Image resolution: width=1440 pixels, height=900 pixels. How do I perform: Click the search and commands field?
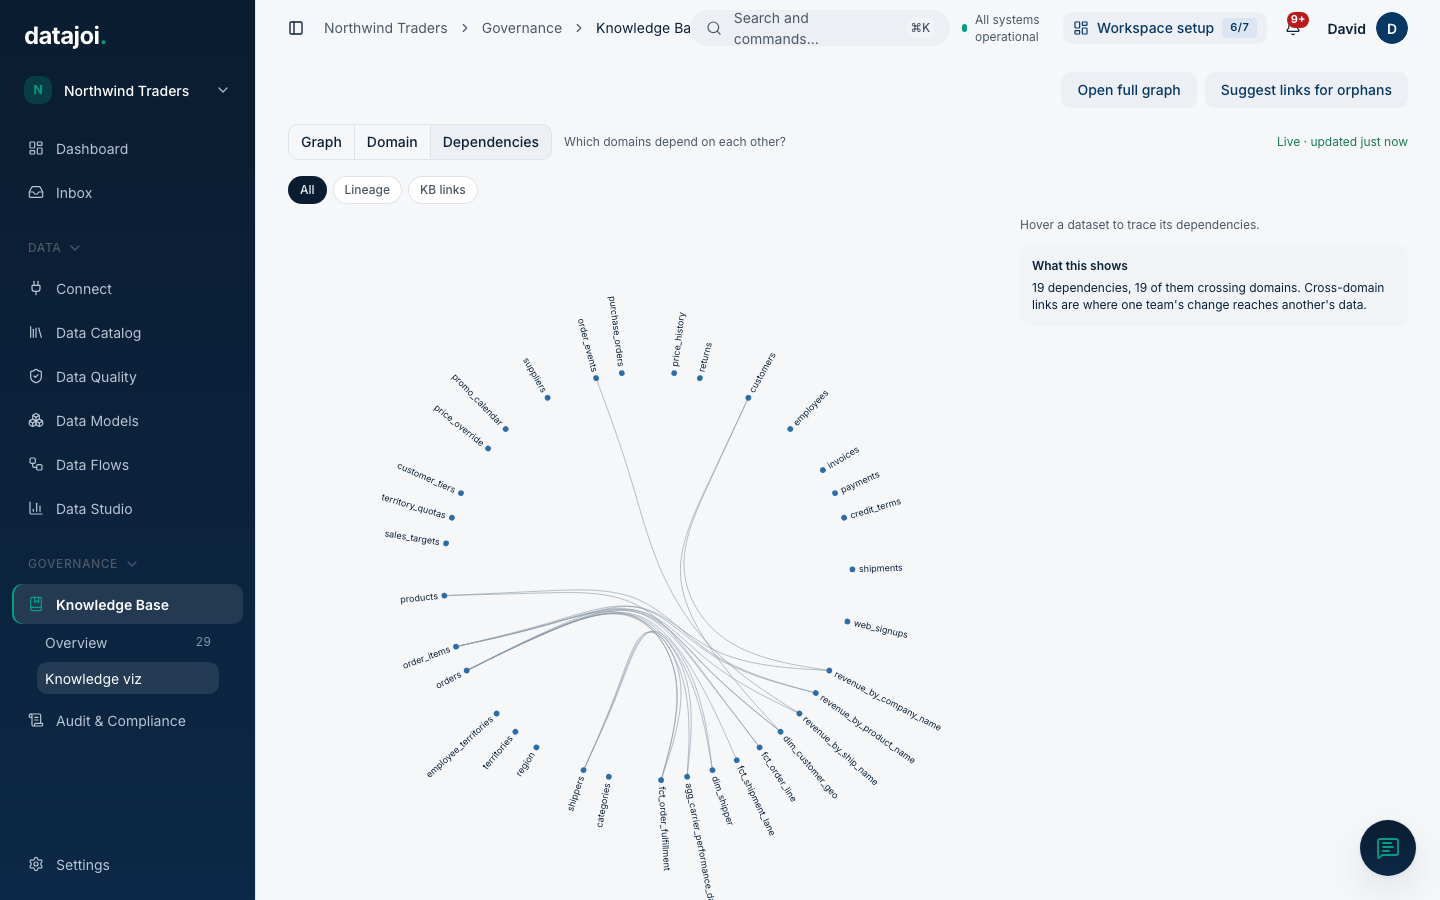click(821, 28)
